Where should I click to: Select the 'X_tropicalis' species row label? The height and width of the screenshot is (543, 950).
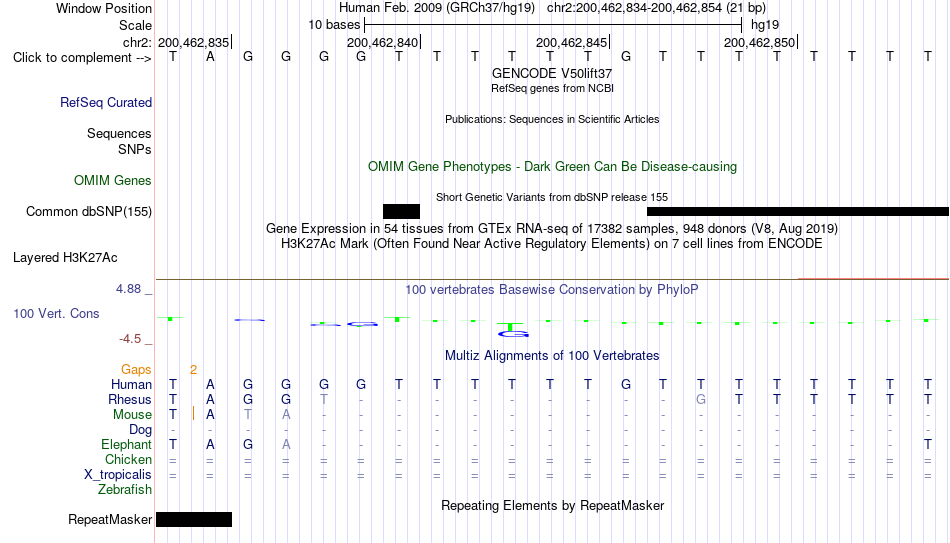pyautogui.click(x=118, y=475)
